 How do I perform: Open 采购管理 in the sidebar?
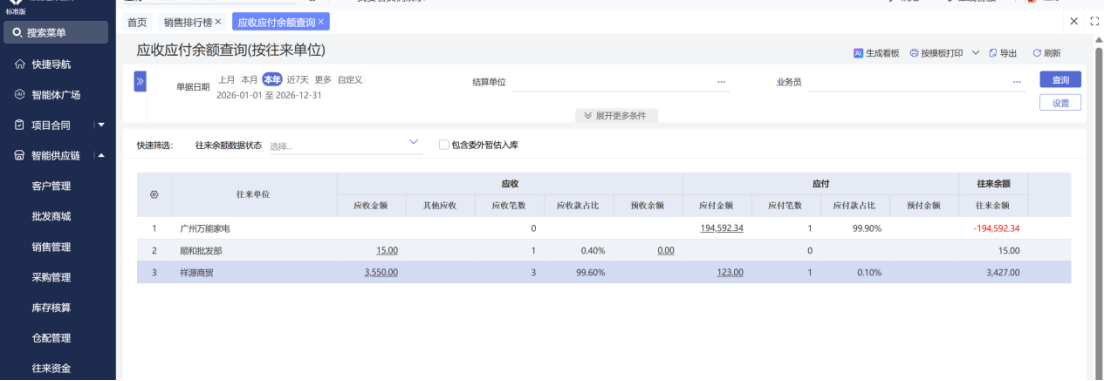51,277
